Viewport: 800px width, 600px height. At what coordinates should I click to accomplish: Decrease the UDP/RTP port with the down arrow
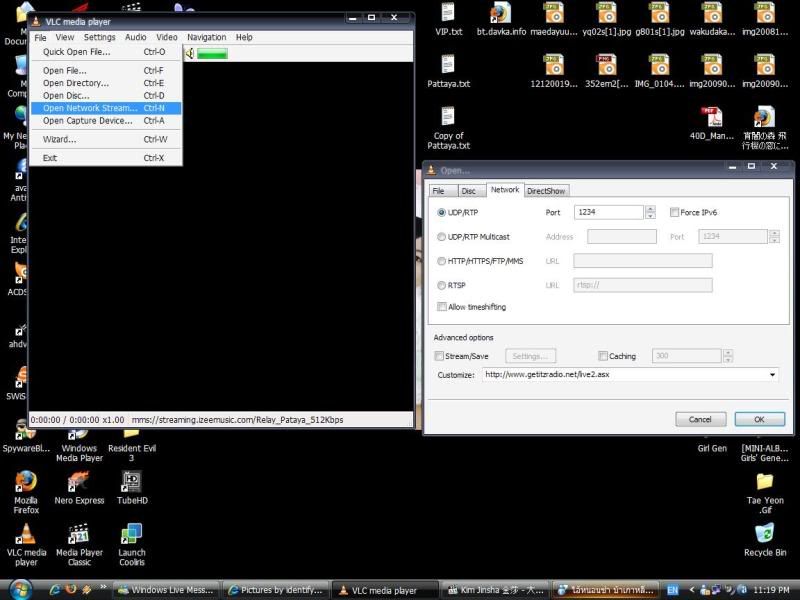pos(650,216)
